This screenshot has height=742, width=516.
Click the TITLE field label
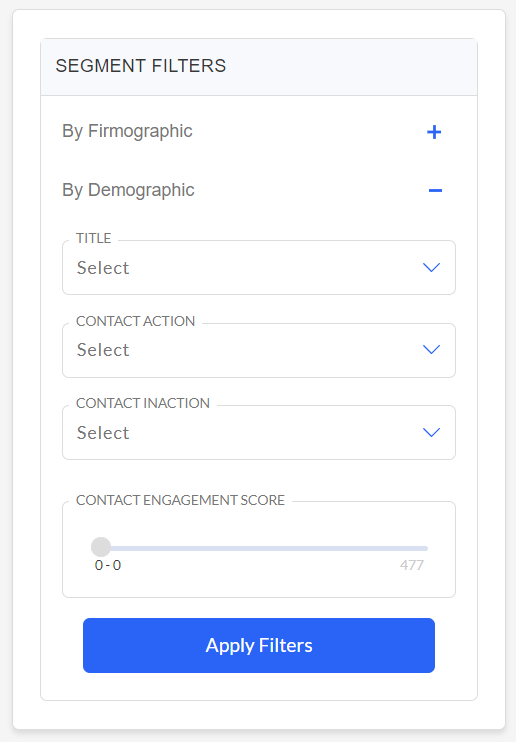94,238
